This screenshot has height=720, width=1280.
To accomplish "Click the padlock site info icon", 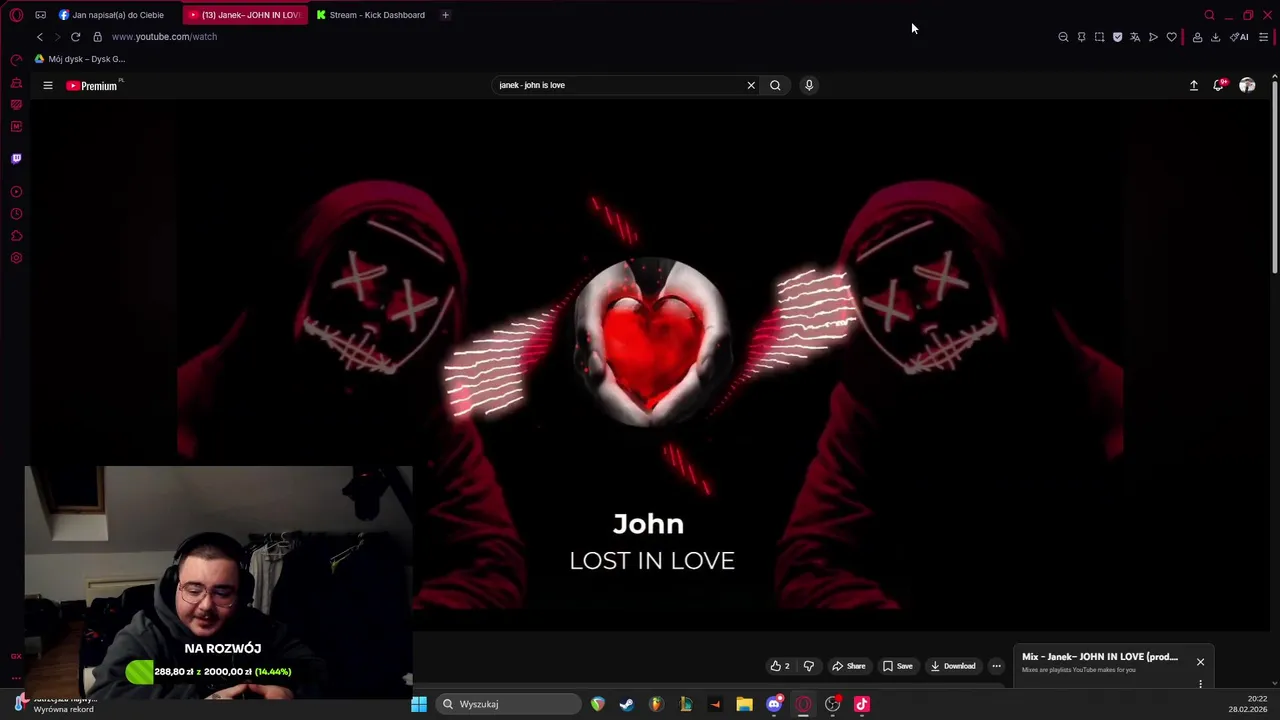I will point(97,37).
